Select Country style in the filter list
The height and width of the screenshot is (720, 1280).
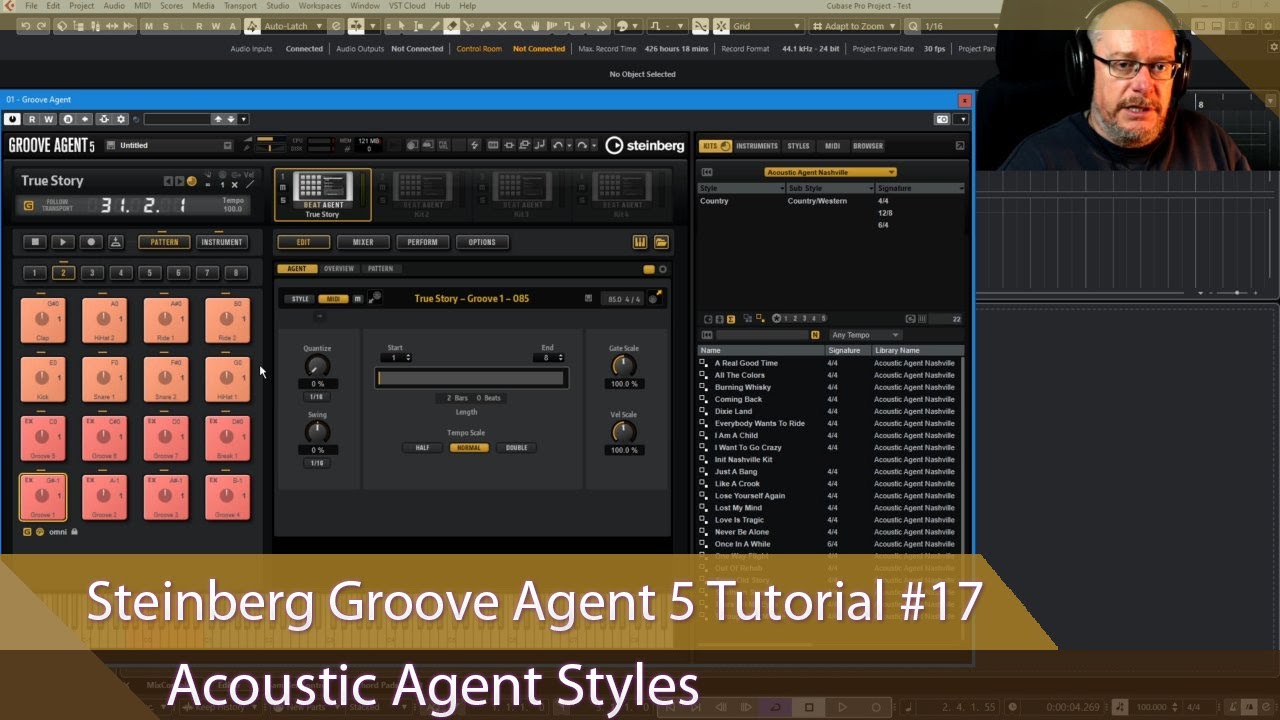click(714, 201)
